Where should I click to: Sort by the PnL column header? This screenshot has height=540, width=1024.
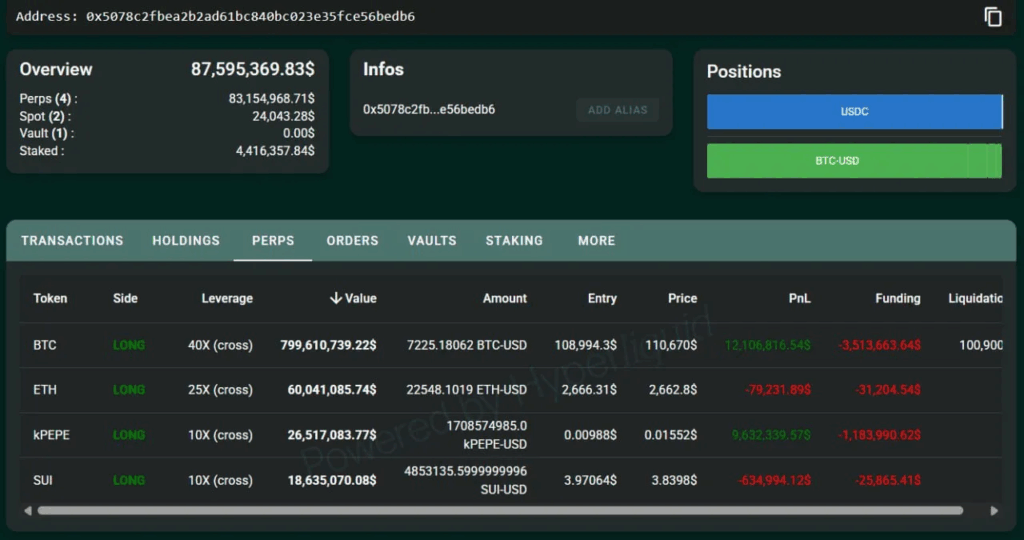799,298
